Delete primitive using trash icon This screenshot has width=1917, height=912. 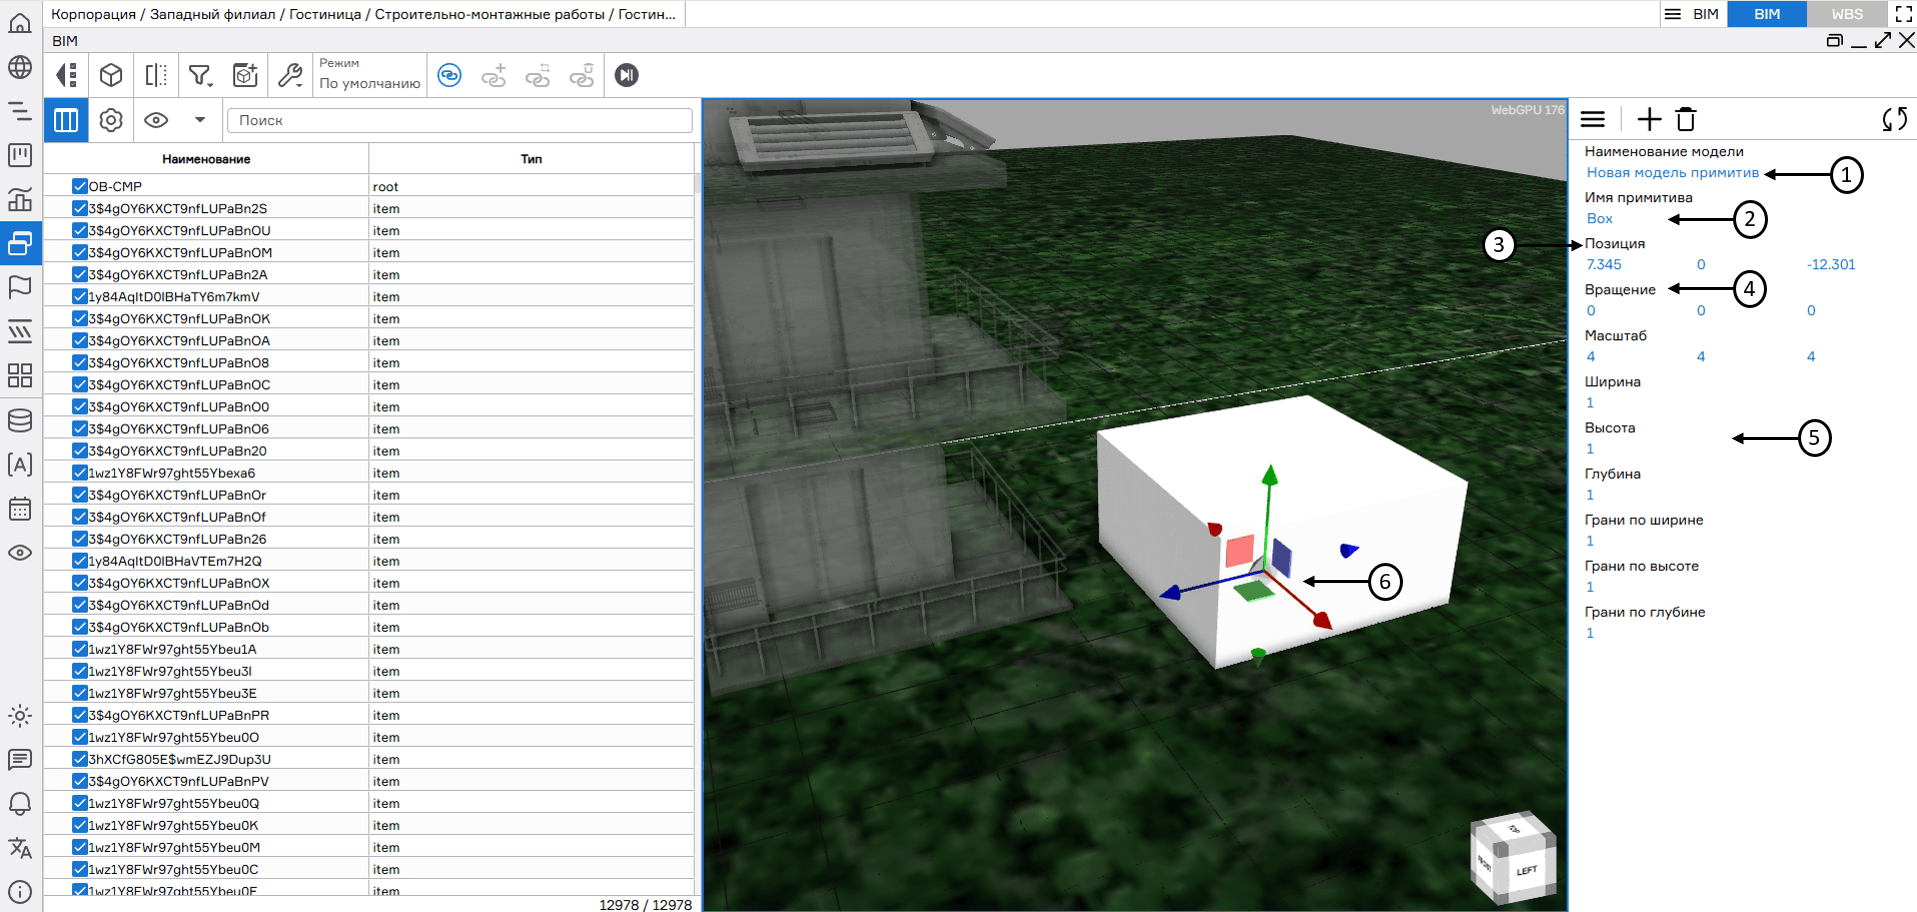tap(1686, 120)
